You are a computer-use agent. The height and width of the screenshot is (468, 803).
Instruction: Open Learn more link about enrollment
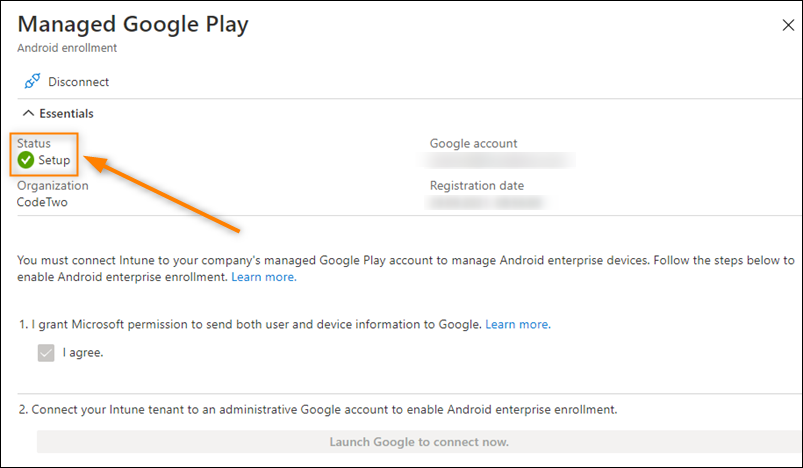[x=264, y=277]
